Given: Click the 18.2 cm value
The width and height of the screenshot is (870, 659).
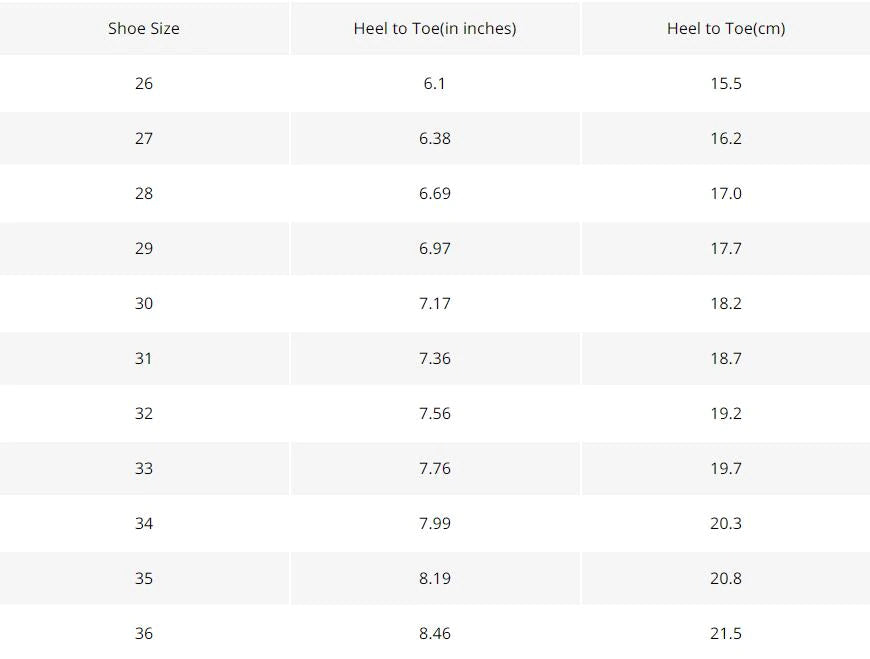Looking at the screenshot, I should [x=726, y=303].
